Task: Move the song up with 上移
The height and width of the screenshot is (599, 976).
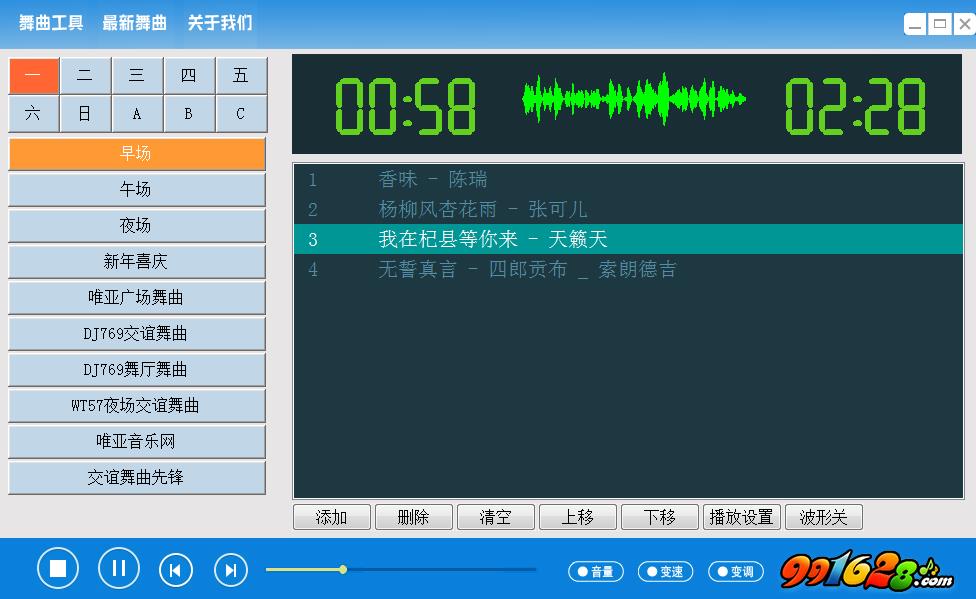Action: [x=578, y=517]
